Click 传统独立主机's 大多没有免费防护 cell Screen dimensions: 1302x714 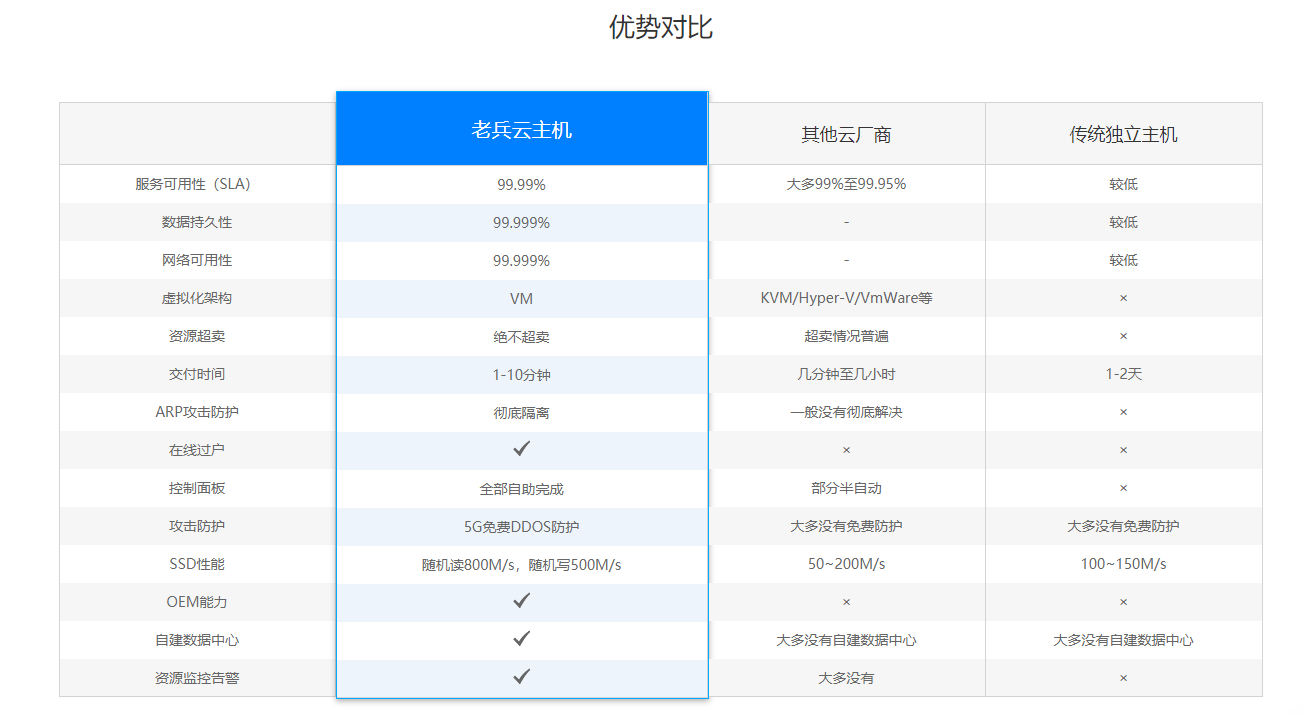coord(1123,526)
